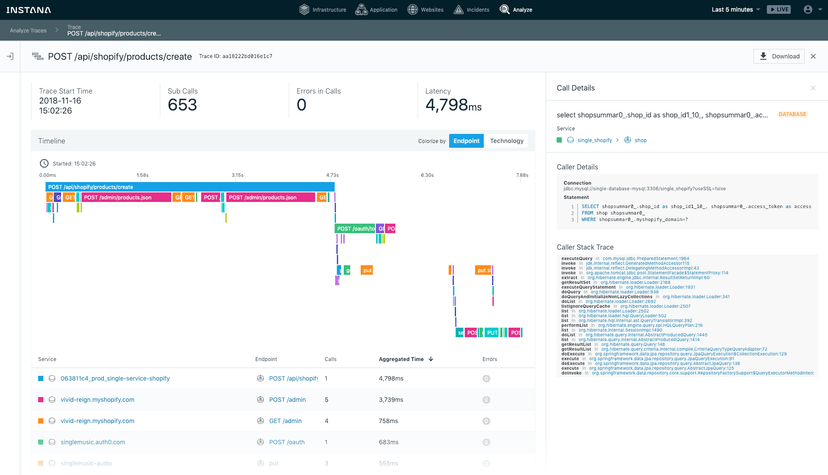
Task: Open the vivid-reign.myshopify.com link in GET /admin row
Action: [97, 421]
